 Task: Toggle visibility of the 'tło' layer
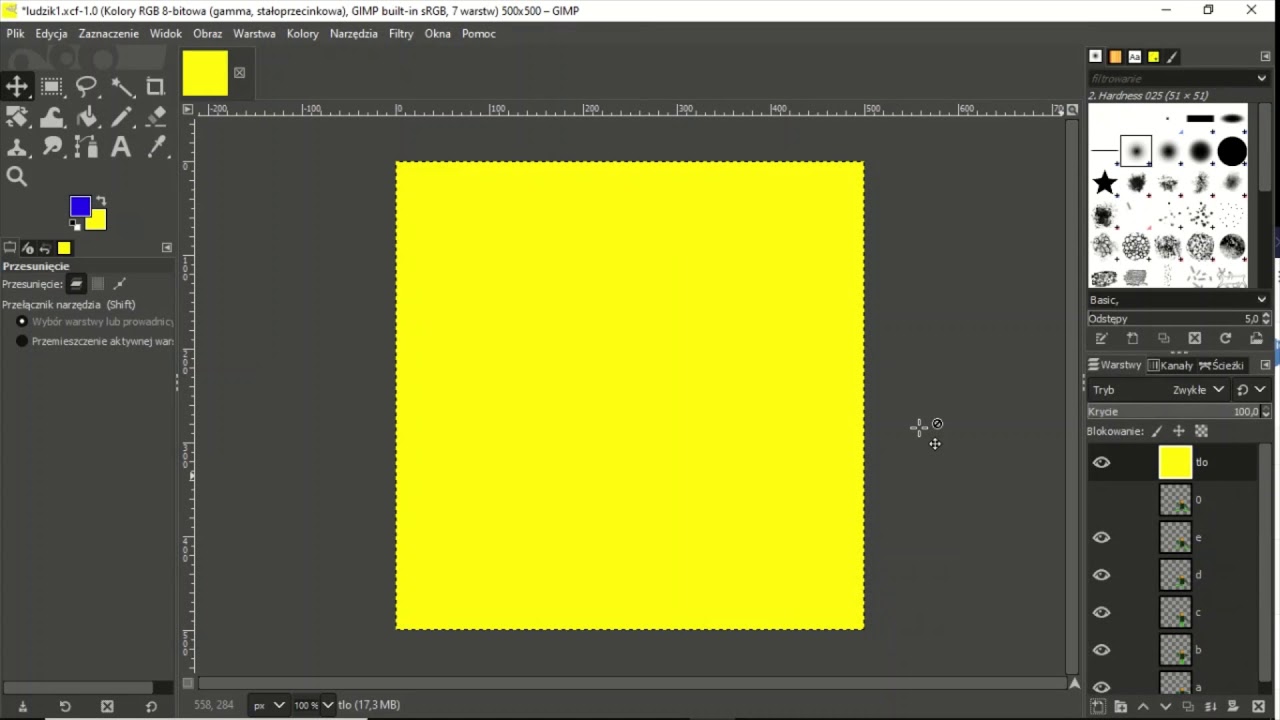point(1101,462)
